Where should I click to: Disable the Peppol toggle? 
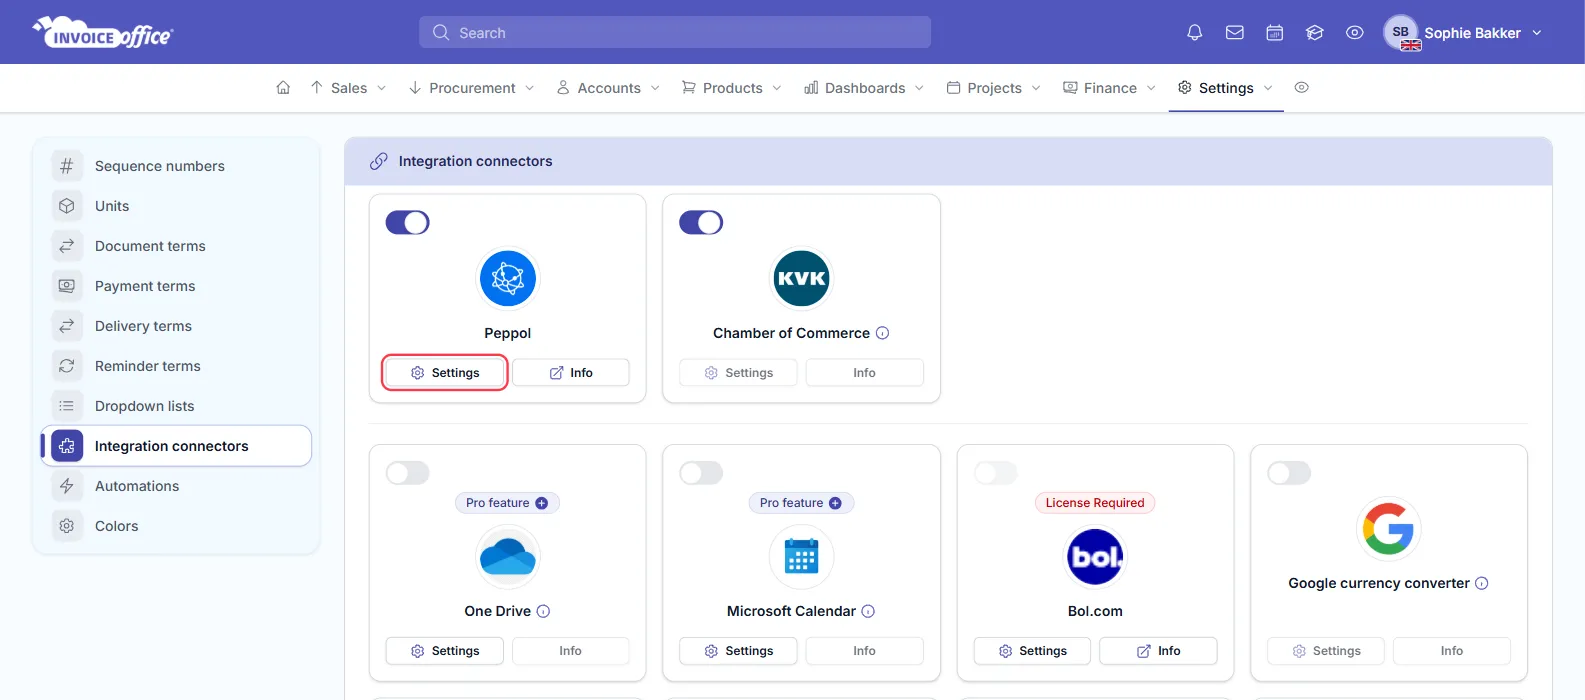[x=408, y=222]
